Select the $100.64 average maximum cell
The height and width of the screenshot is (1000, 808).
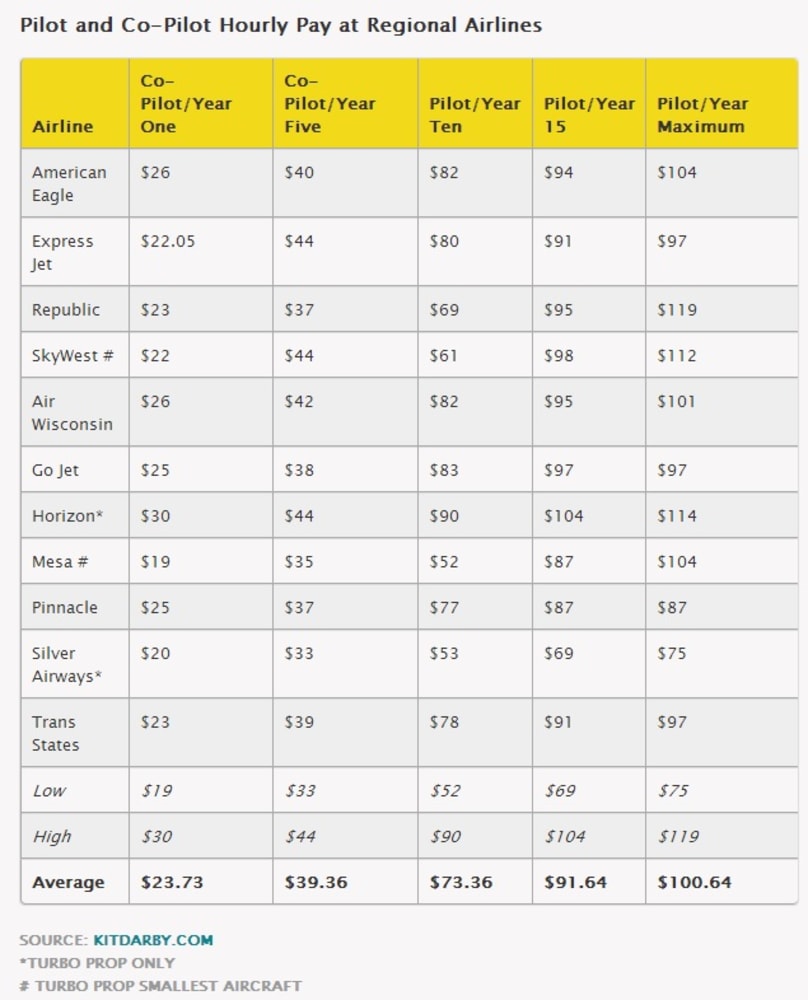tap(694, 883)
